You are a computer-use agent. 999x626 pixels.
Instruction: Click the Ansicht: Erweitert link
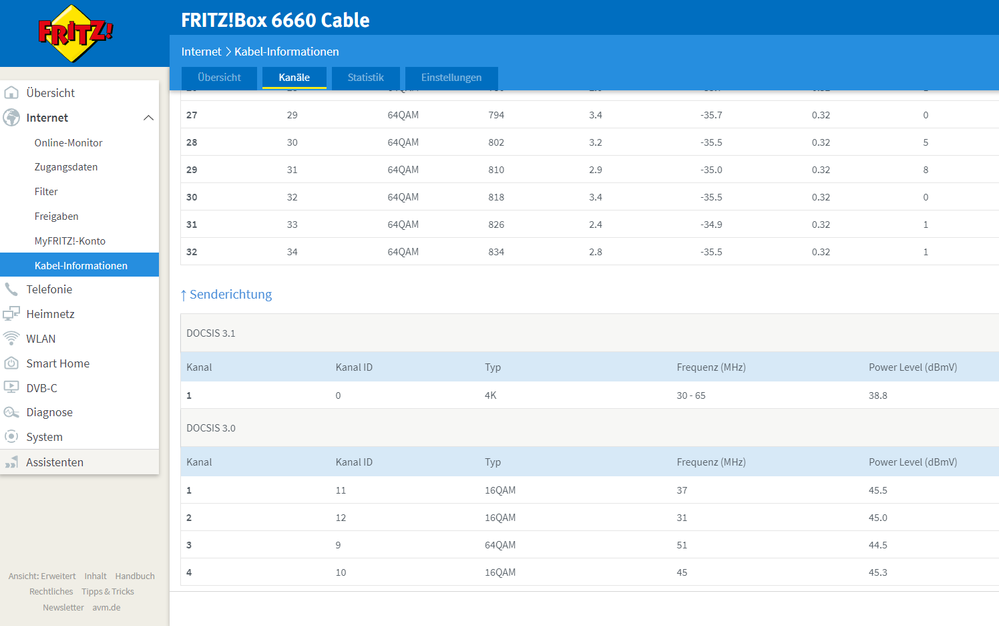click(41, 576)
